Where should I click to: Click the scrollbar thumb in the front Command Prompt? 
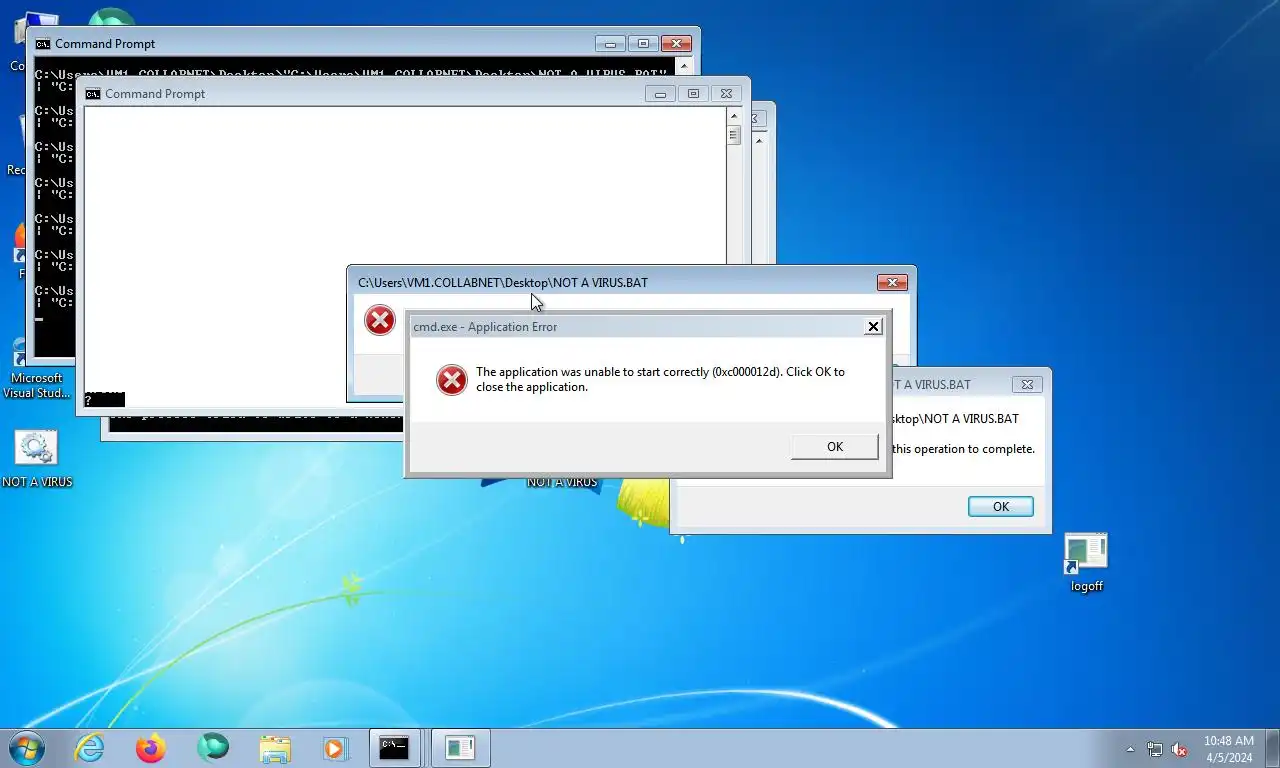(x=733, y=135)
